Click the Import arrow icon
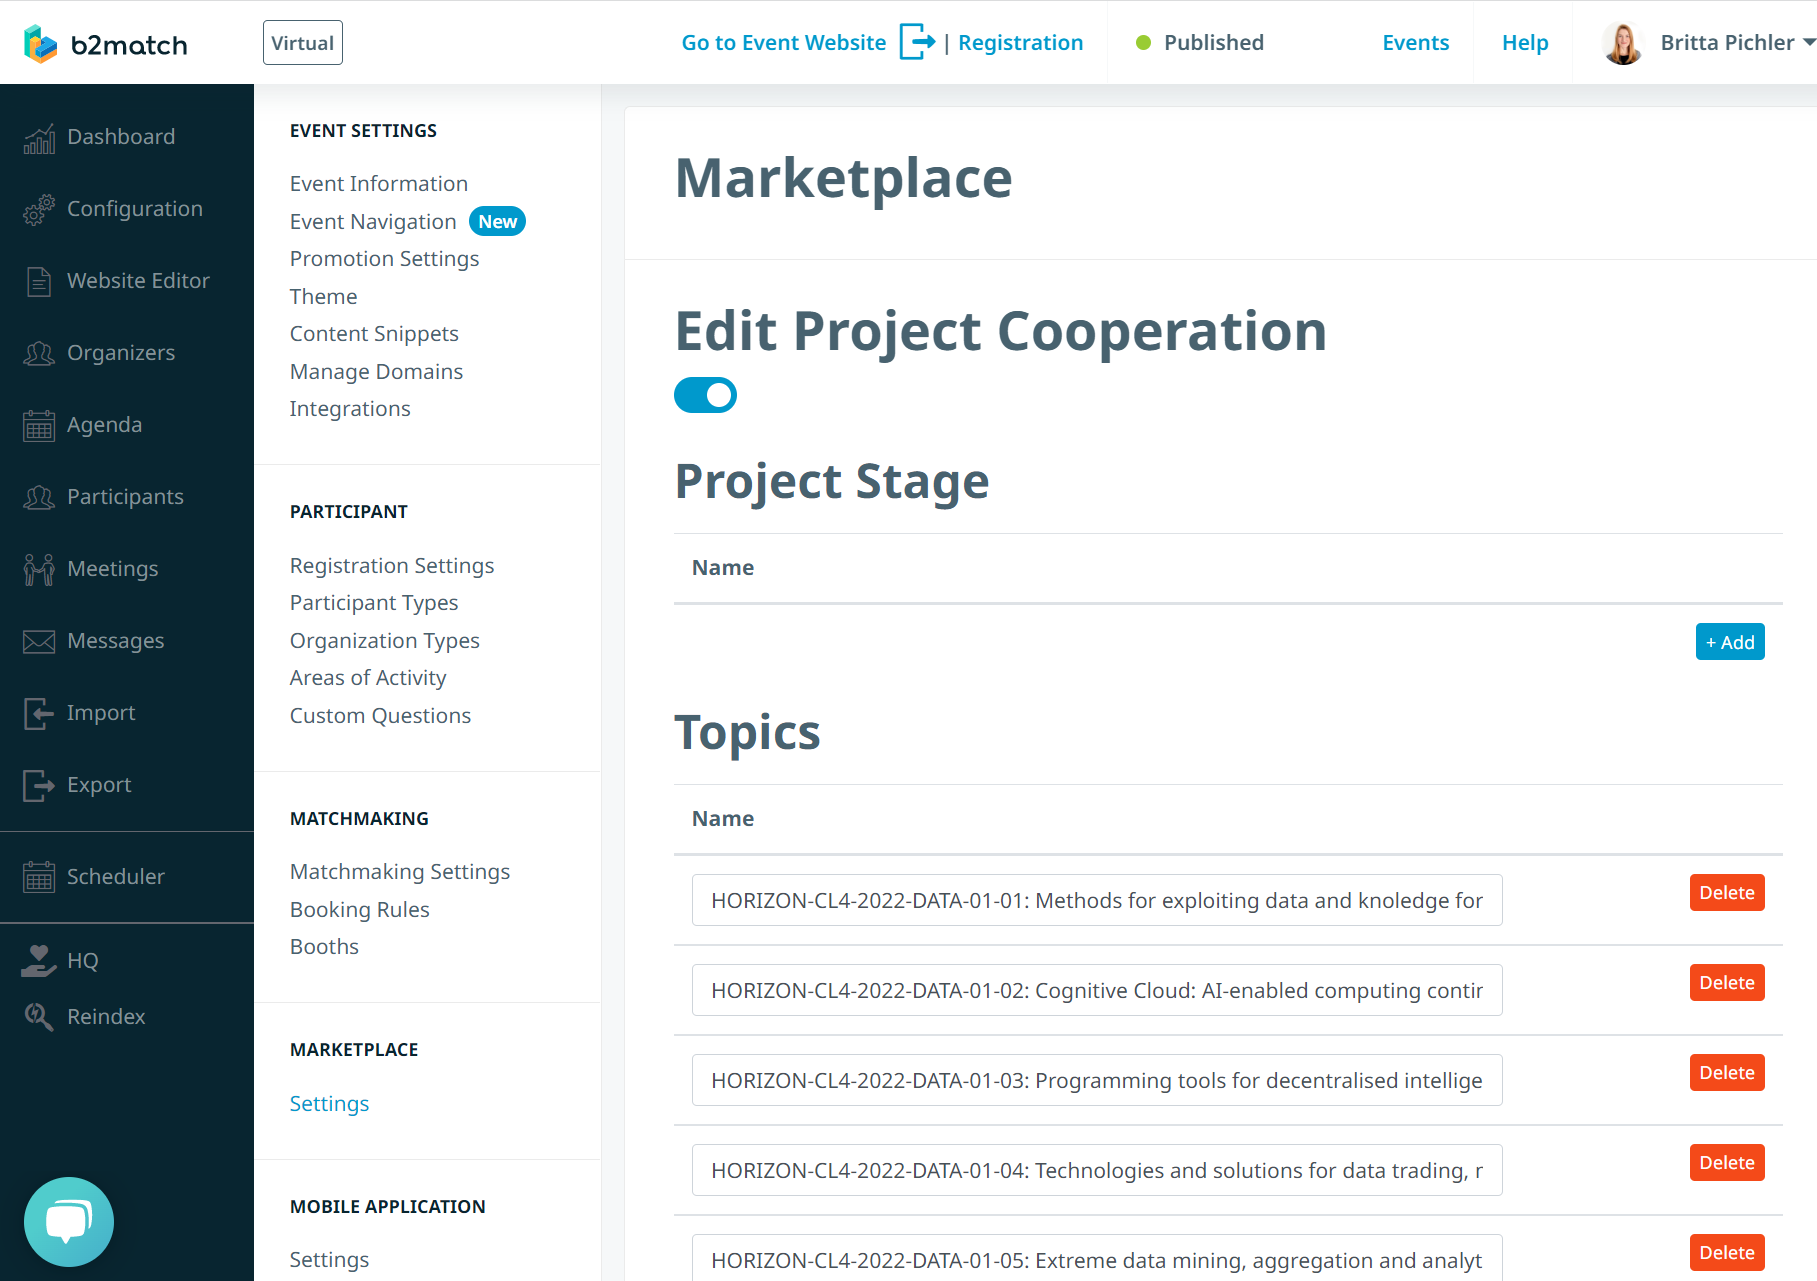The width and height of the screenshot is (1817, 1281). tap(39, 713)
